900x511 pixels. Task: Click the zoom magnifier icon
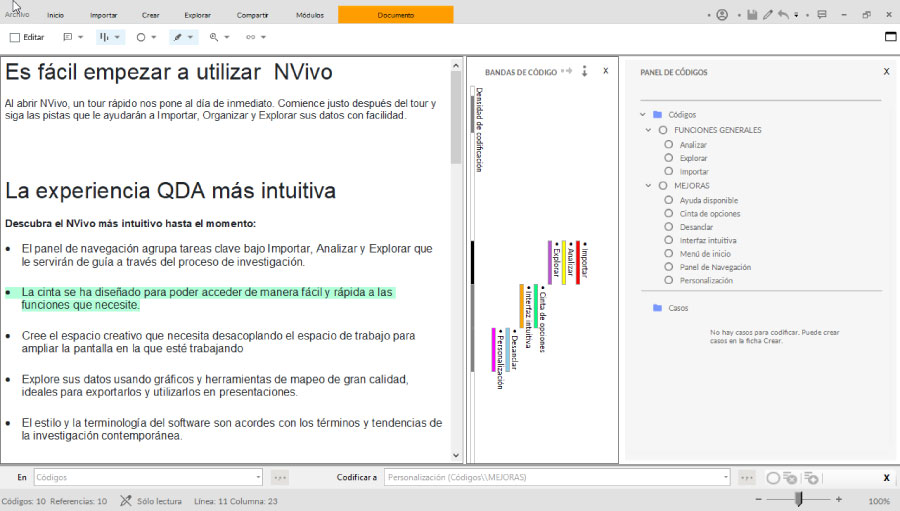pos(214,37)
